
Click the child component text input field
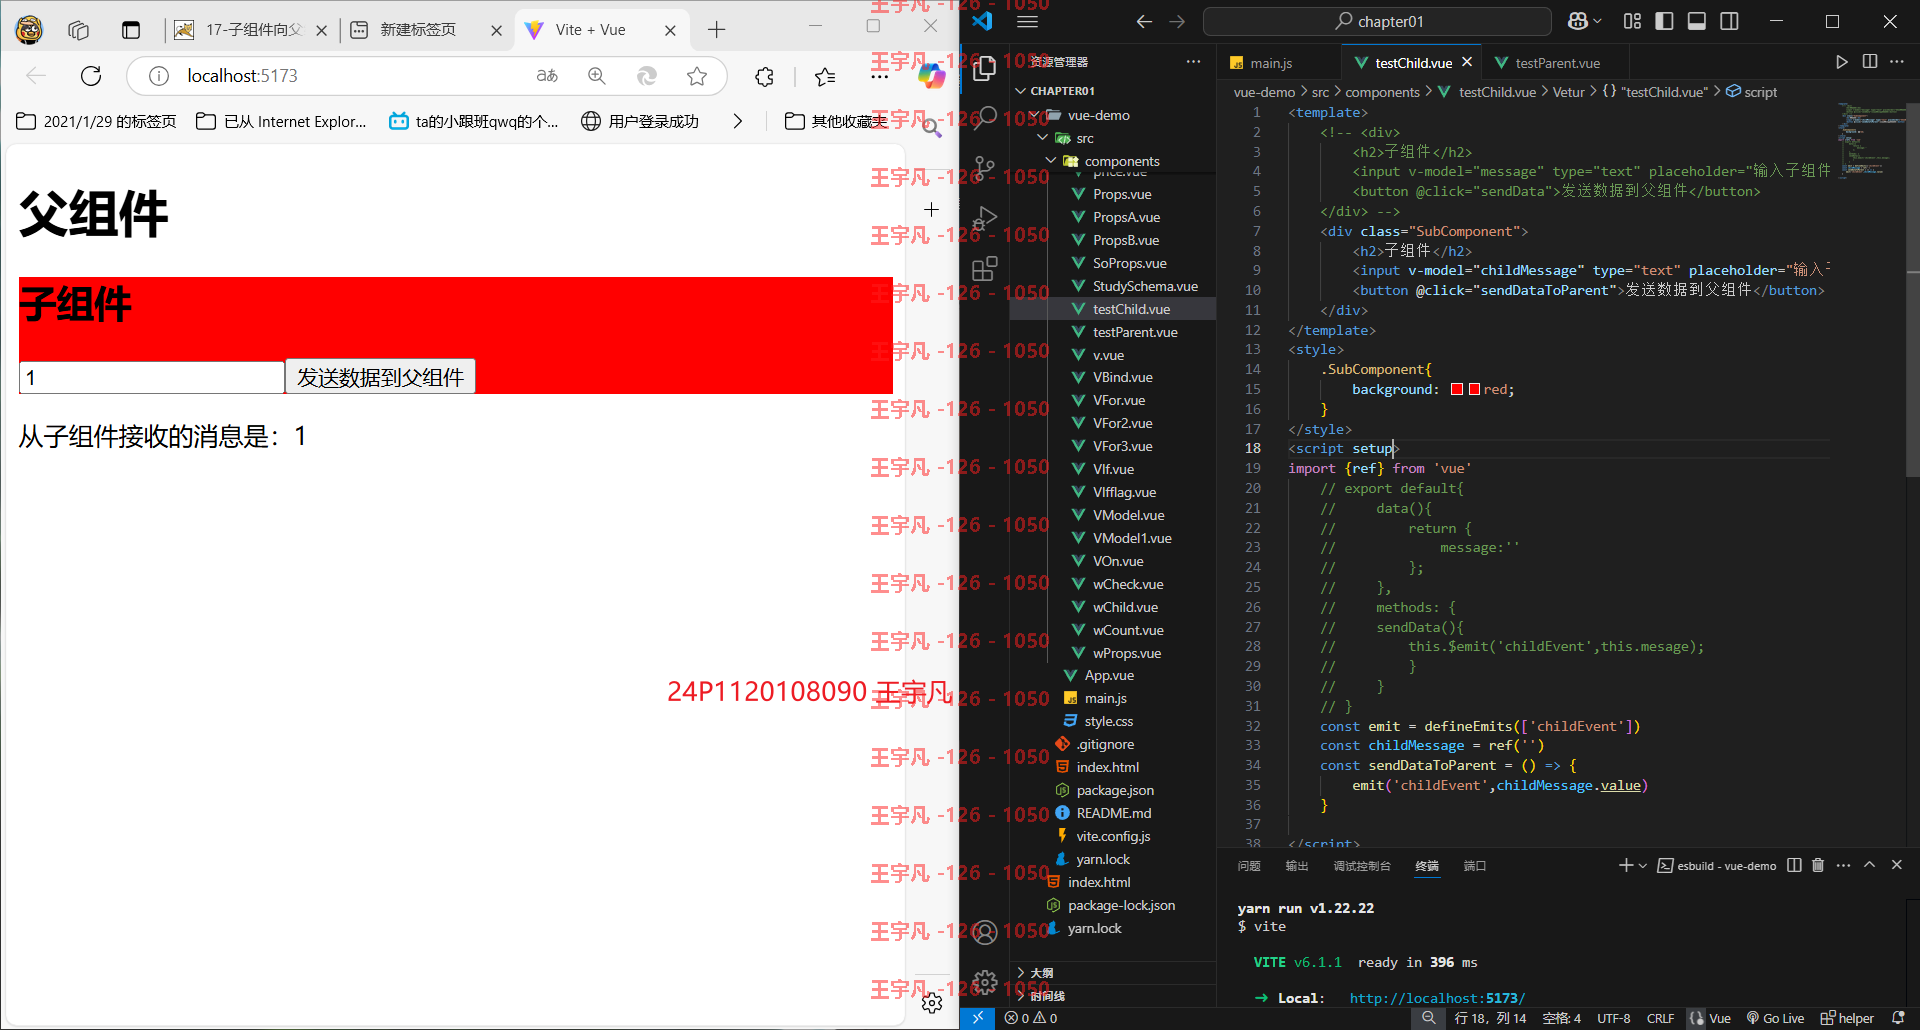coord(152,377)
